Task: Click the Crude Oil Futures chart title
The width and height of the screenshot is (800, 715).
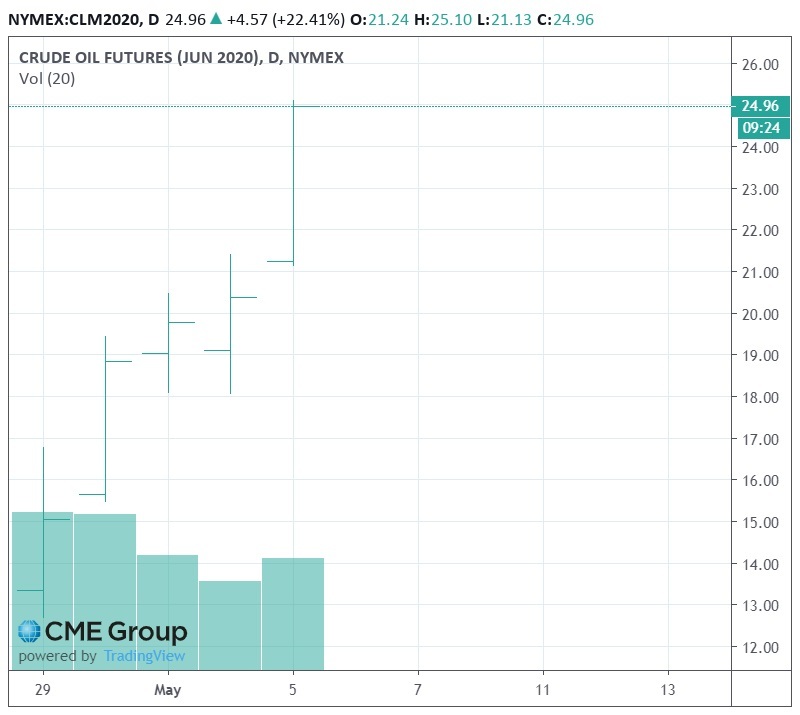Action: (181, 58)
